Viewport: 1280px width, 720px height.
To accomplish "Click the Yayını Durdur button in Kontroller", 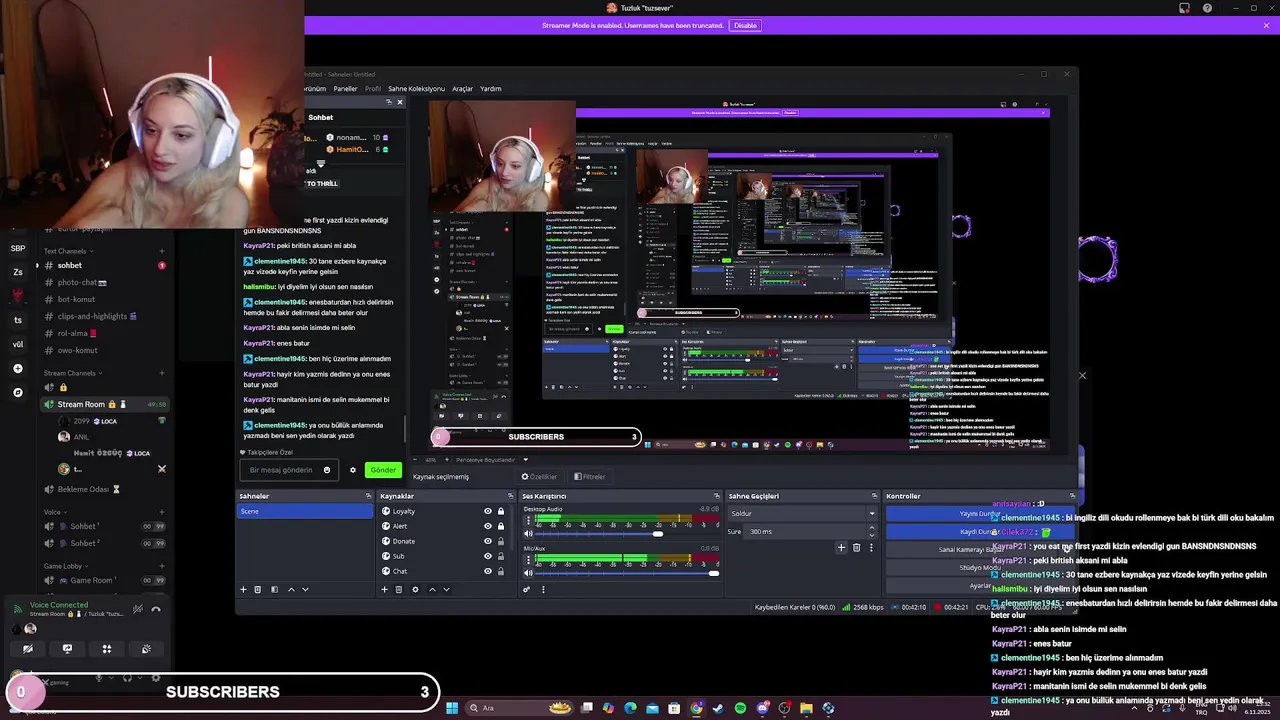I will 979,514.
